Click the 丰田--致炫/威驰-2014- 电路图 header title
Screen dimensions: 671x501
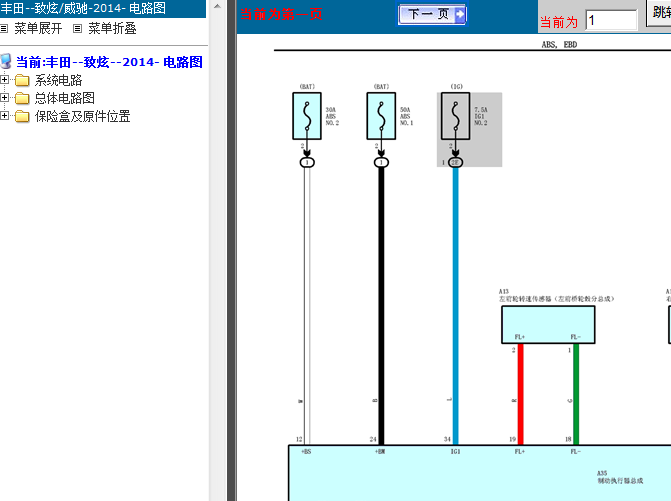(83, 8)
